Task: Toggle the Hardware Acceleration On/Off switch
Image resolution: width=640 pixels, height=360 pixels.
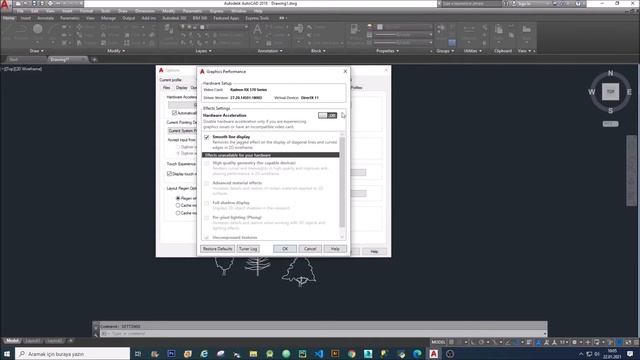Action: [327, 116]
